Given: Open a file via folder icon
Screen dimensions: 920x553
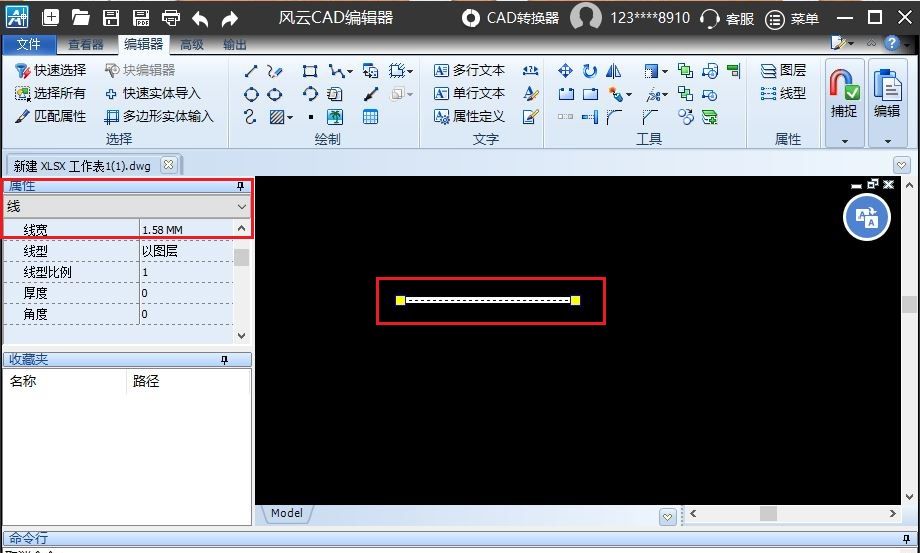Looking at the screenshot, I should [x=80, y=18].
